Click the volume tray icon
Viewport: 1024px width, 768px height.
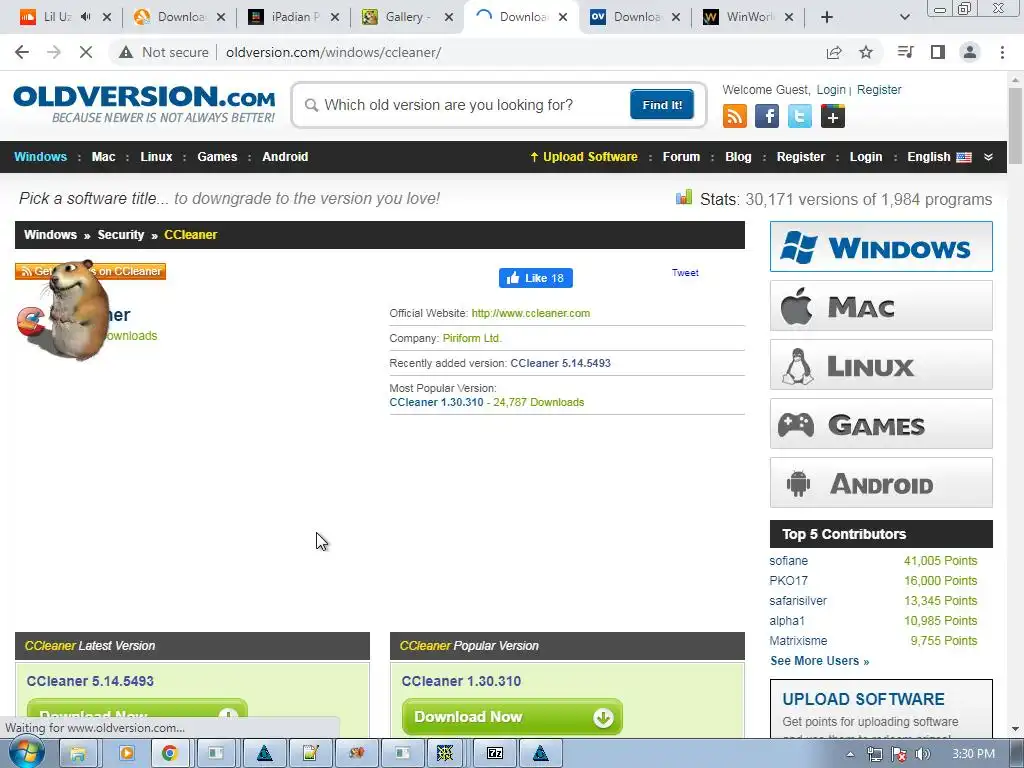(x=922, y=754)
